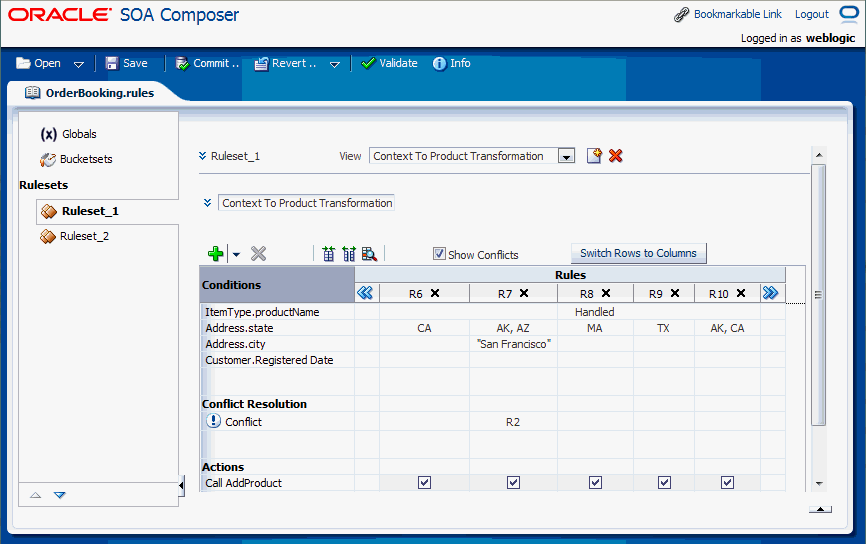Click the create new decision table icon
The width and height of the screenshot is (866, 544).
click(x=594, y=156)
